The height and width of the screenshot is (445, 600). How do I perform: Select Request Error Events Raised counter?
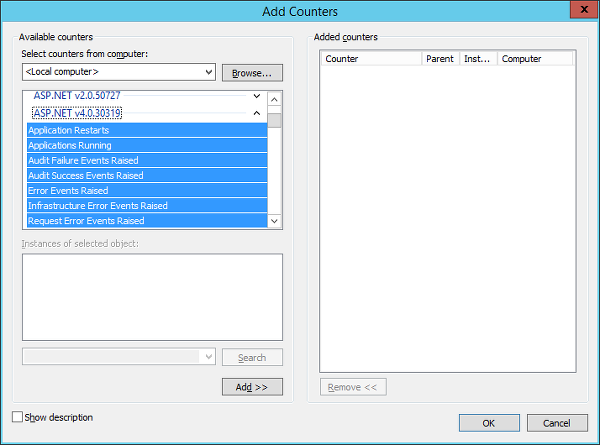147,220
